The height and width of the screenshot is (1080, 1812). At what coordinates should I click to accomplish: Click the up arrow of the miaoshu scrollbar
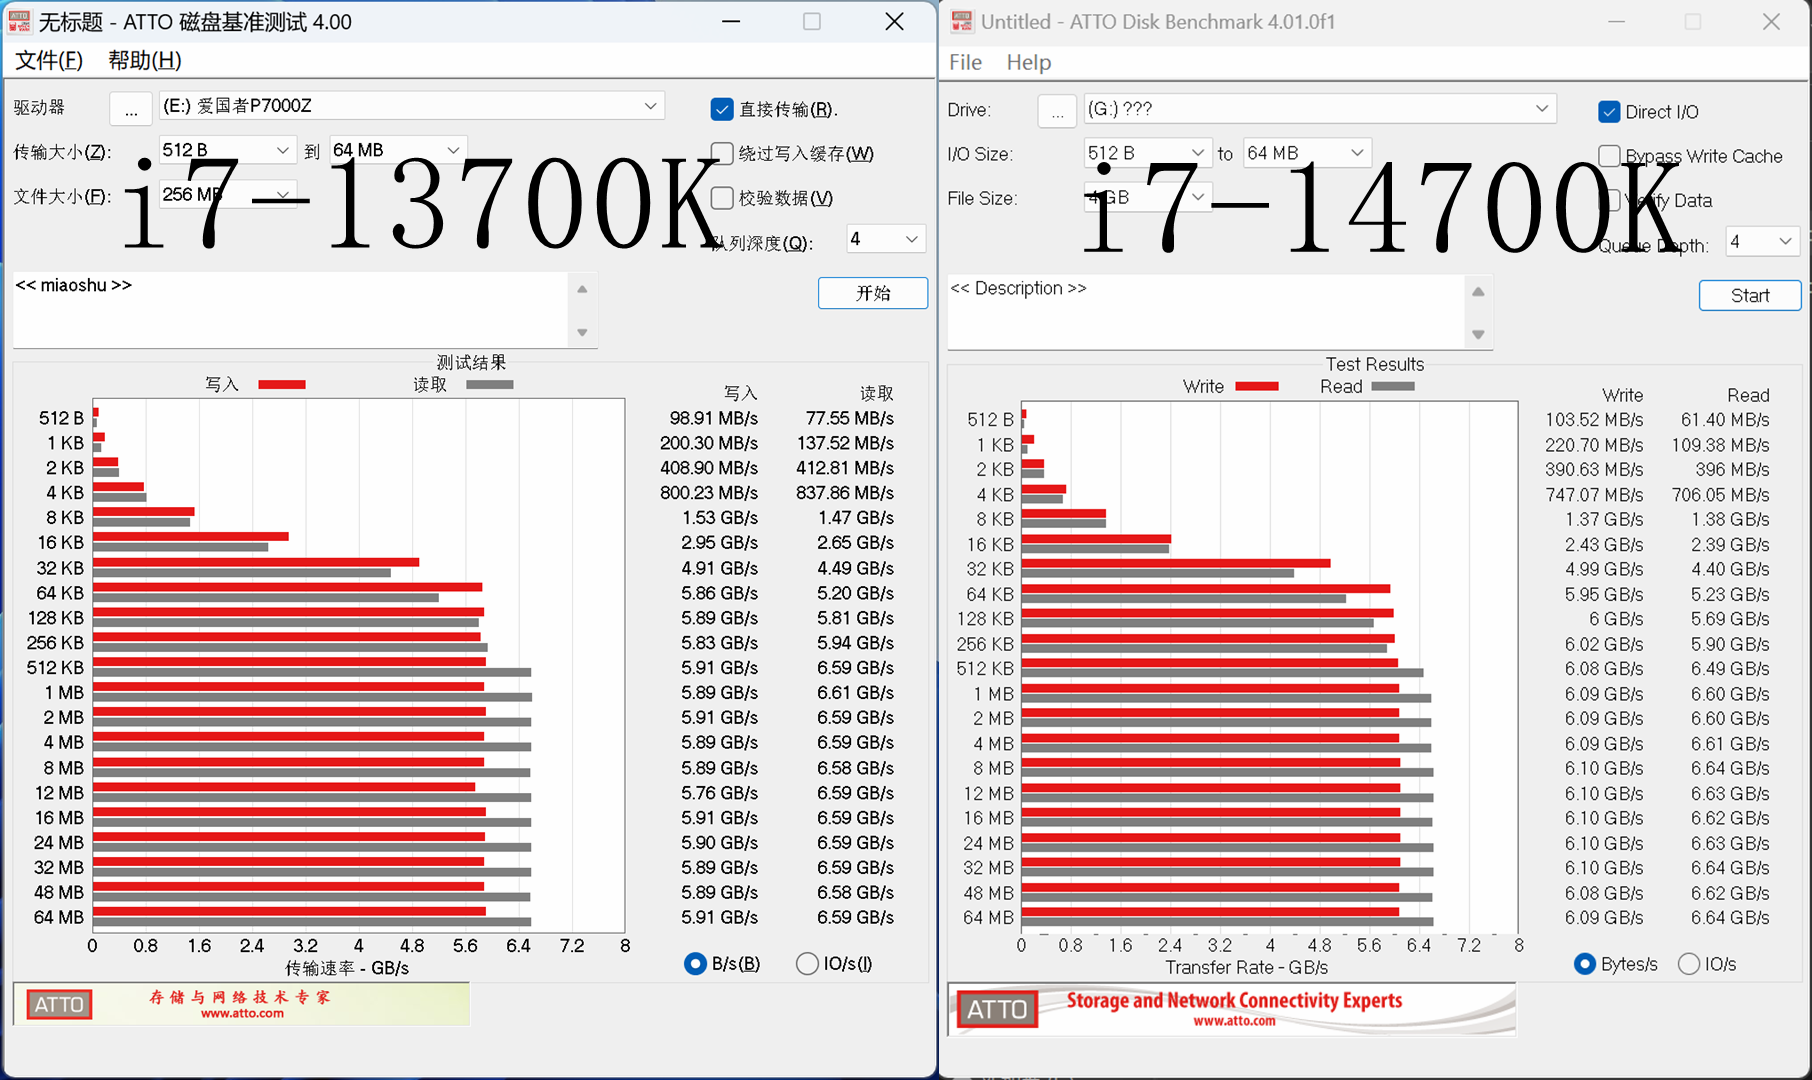582,289
